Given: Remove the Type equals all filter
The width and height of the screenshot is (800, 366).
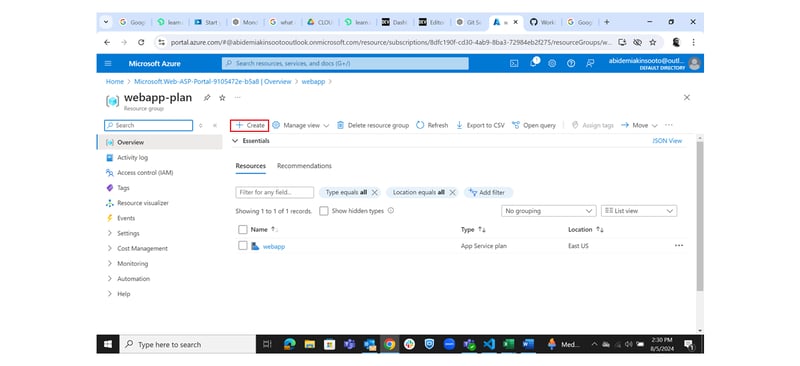Looking at the screenshot, I should pyautogui.click(x=374, y=192).
